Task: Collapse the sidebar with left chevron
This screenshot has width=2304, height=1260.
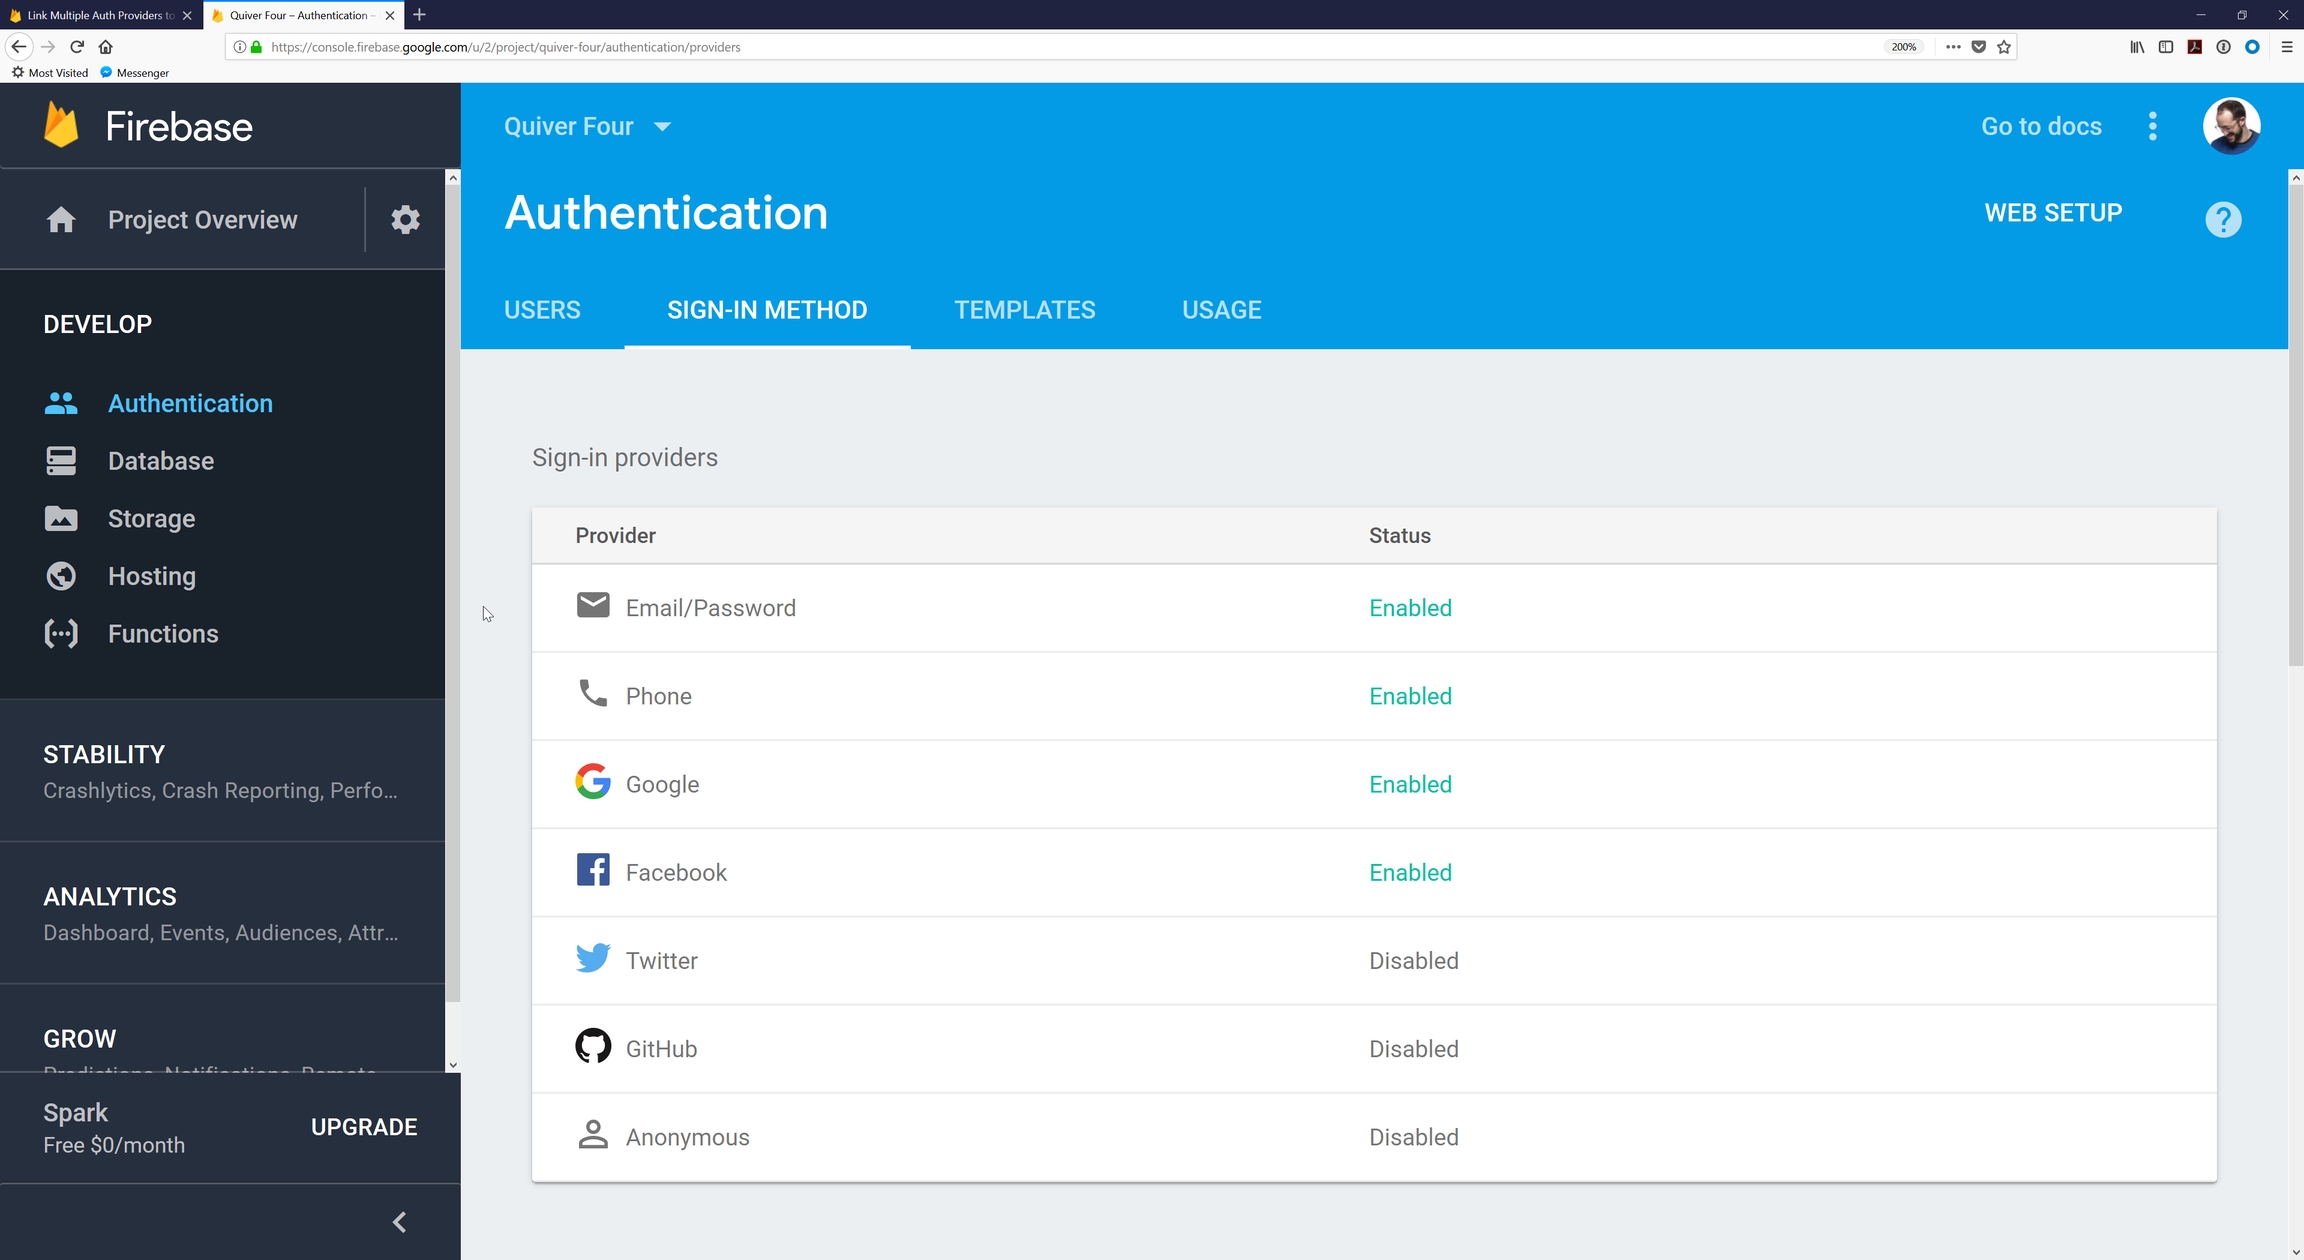Action: (399, 1222)
